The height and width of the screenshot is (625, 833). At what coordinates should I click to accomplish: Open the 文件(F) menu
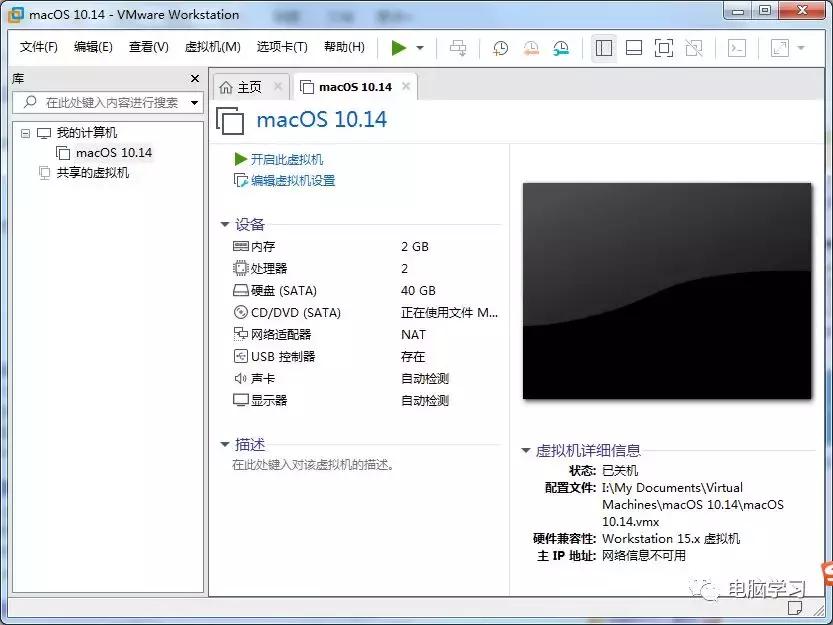tap(38, 47)
